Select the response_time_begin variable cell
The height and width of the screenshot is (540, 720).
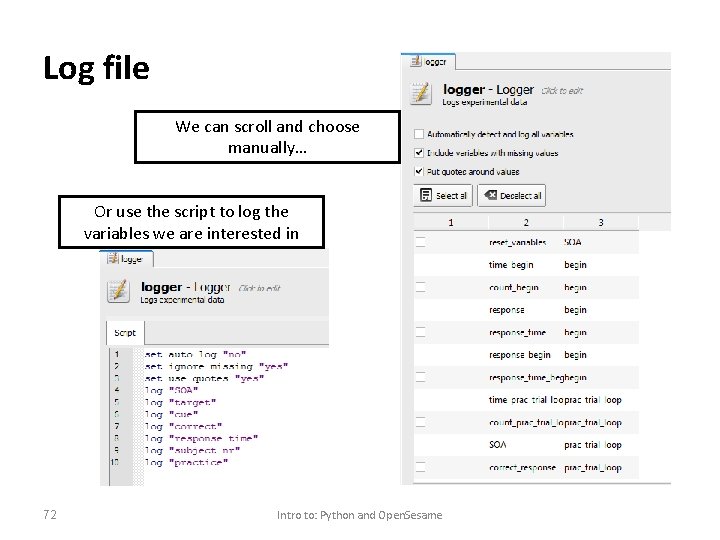(x=526, y=377)
